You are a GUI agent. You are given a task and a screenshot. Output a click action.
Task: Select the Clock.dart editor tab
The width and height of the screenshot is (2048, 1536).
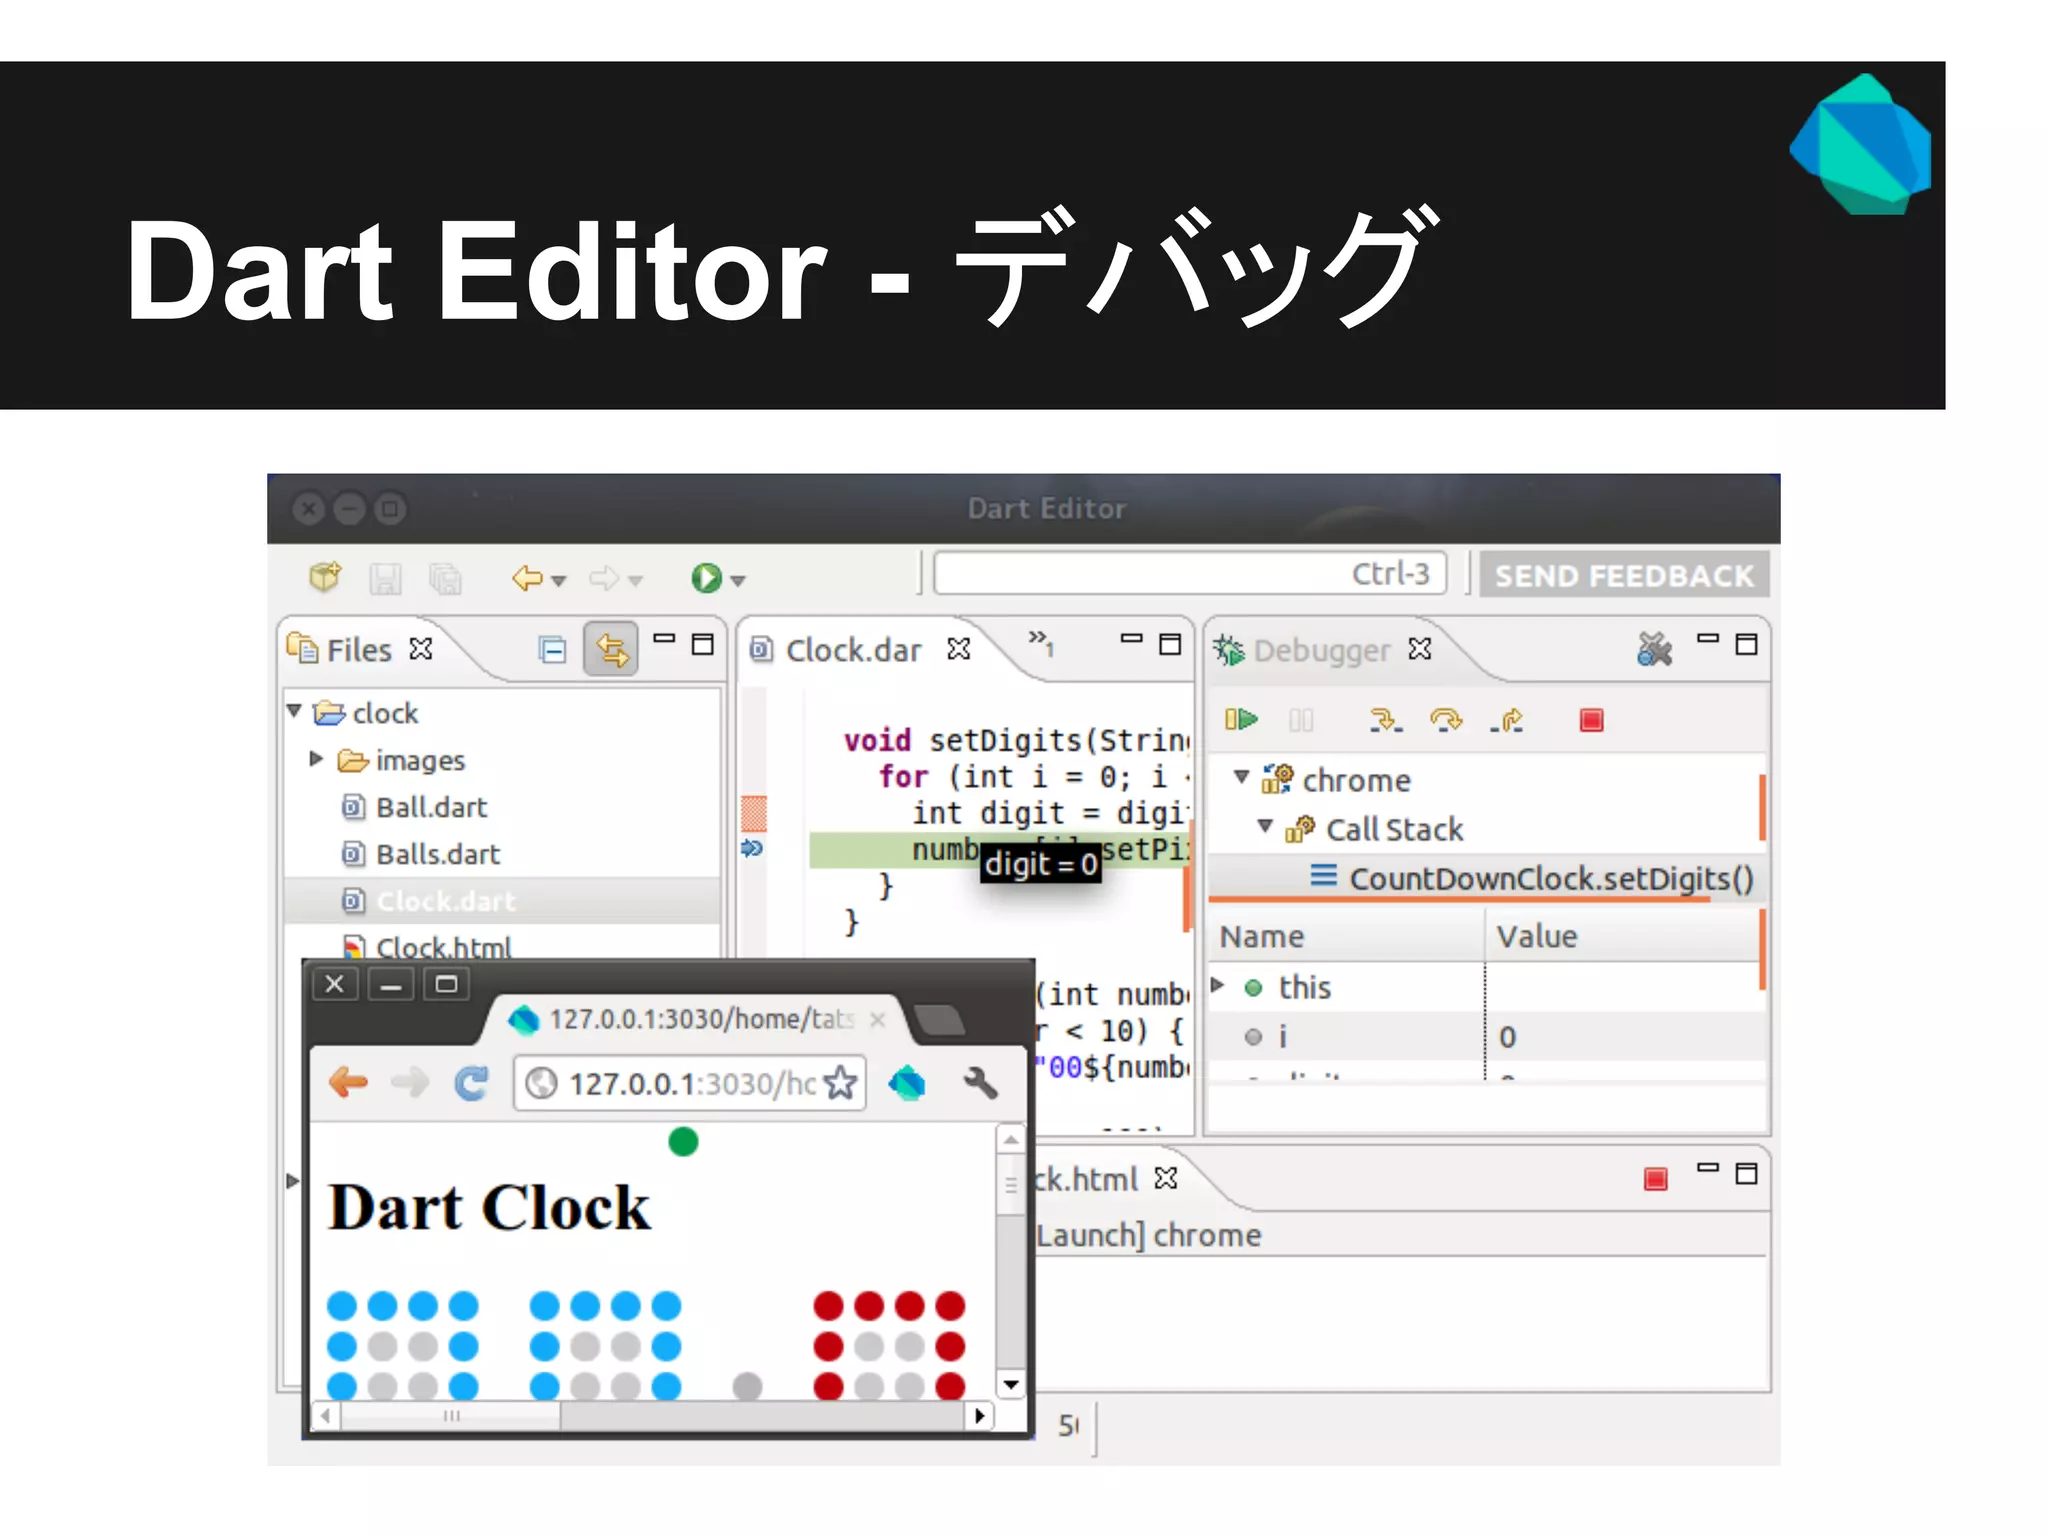pyautogui.click(x=838, y=650)
